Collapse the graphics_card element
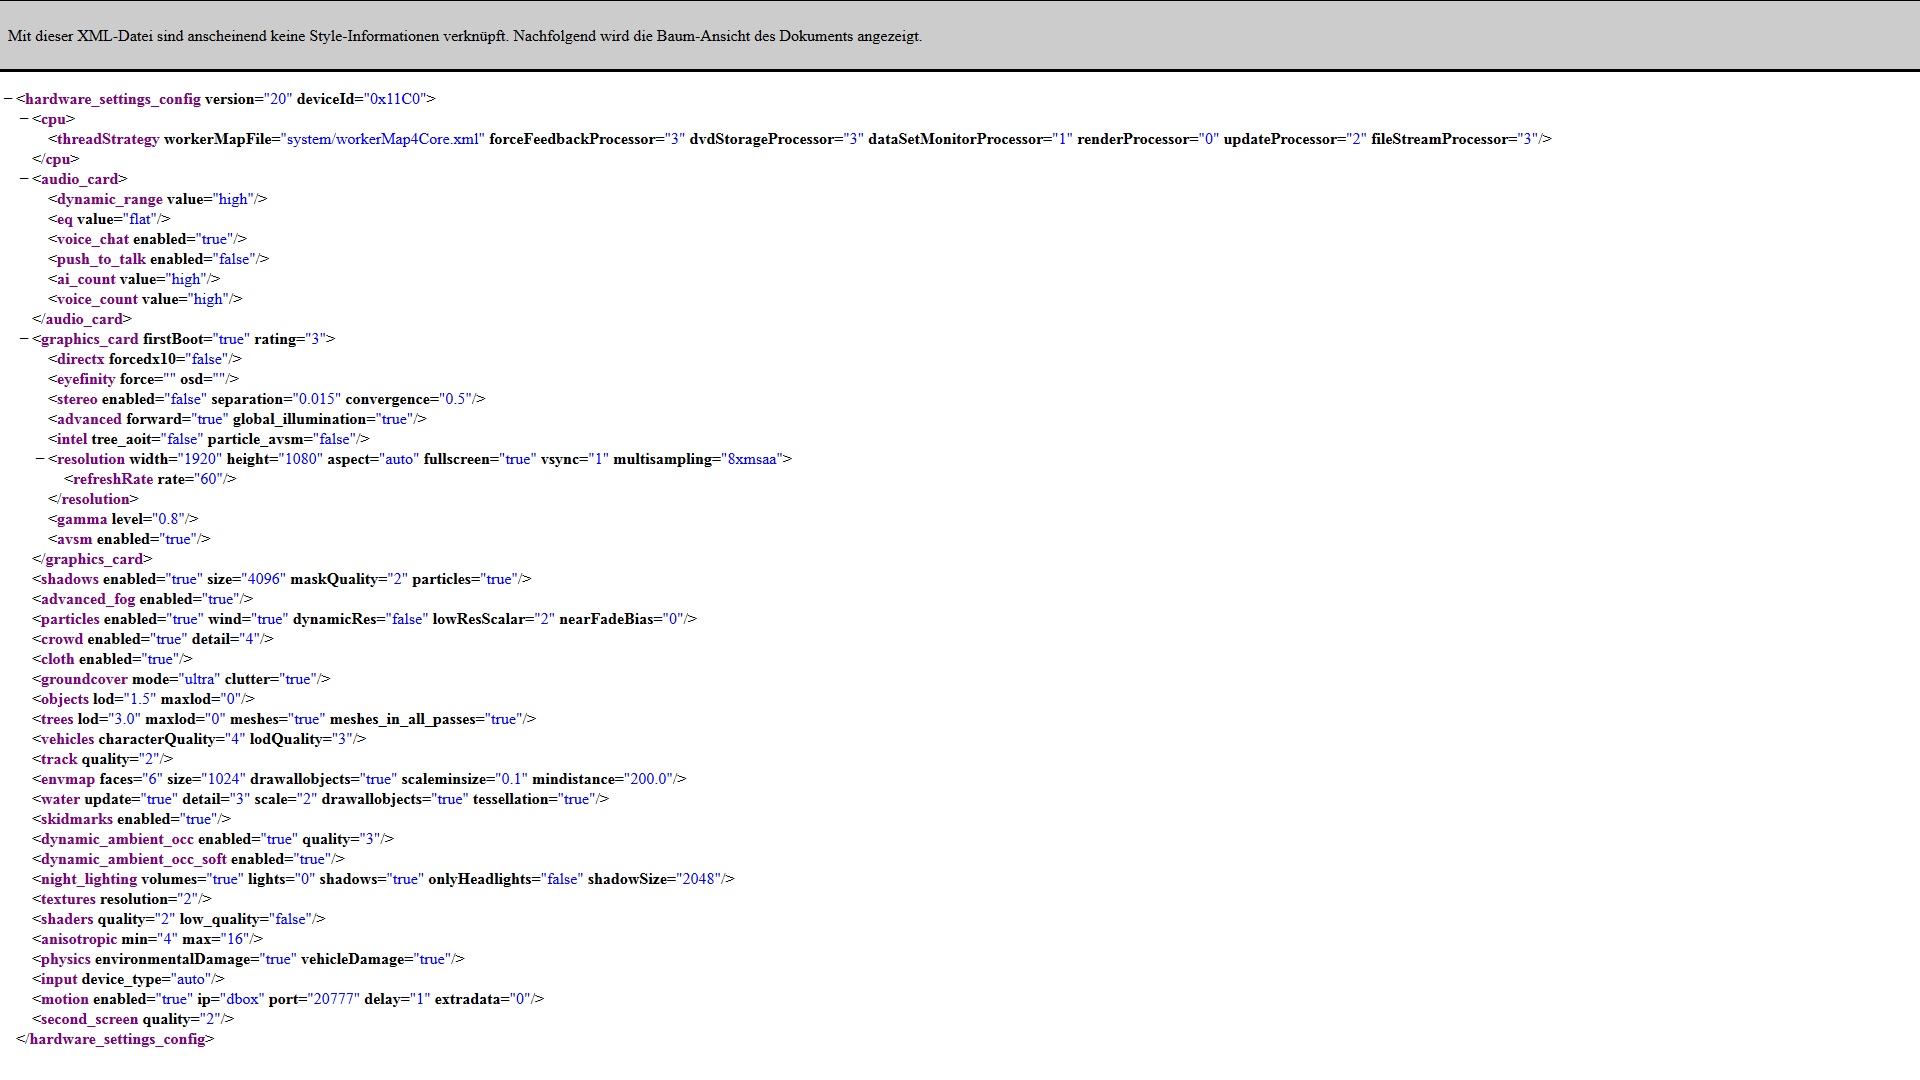The width and height of the screenshot is (1920, 1080). pos(24,339)
